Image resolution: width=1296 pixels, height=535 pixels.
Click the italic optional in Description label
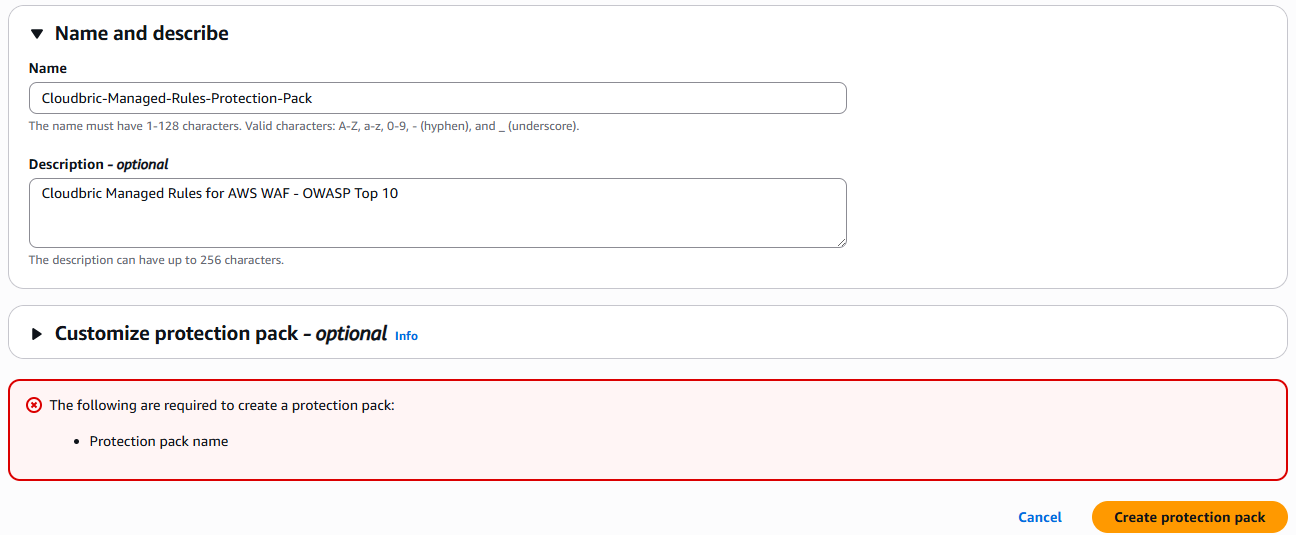(x=143, y=164)
